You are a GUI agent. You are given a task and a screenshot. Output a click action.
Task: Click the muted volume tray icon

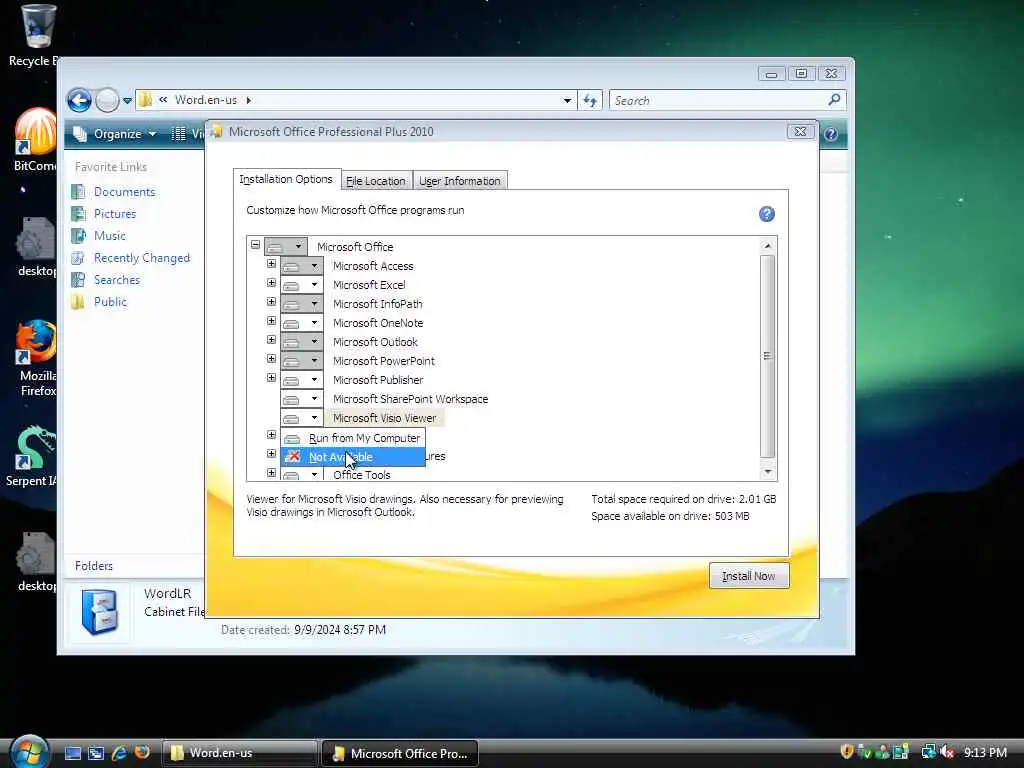[947, 752]
